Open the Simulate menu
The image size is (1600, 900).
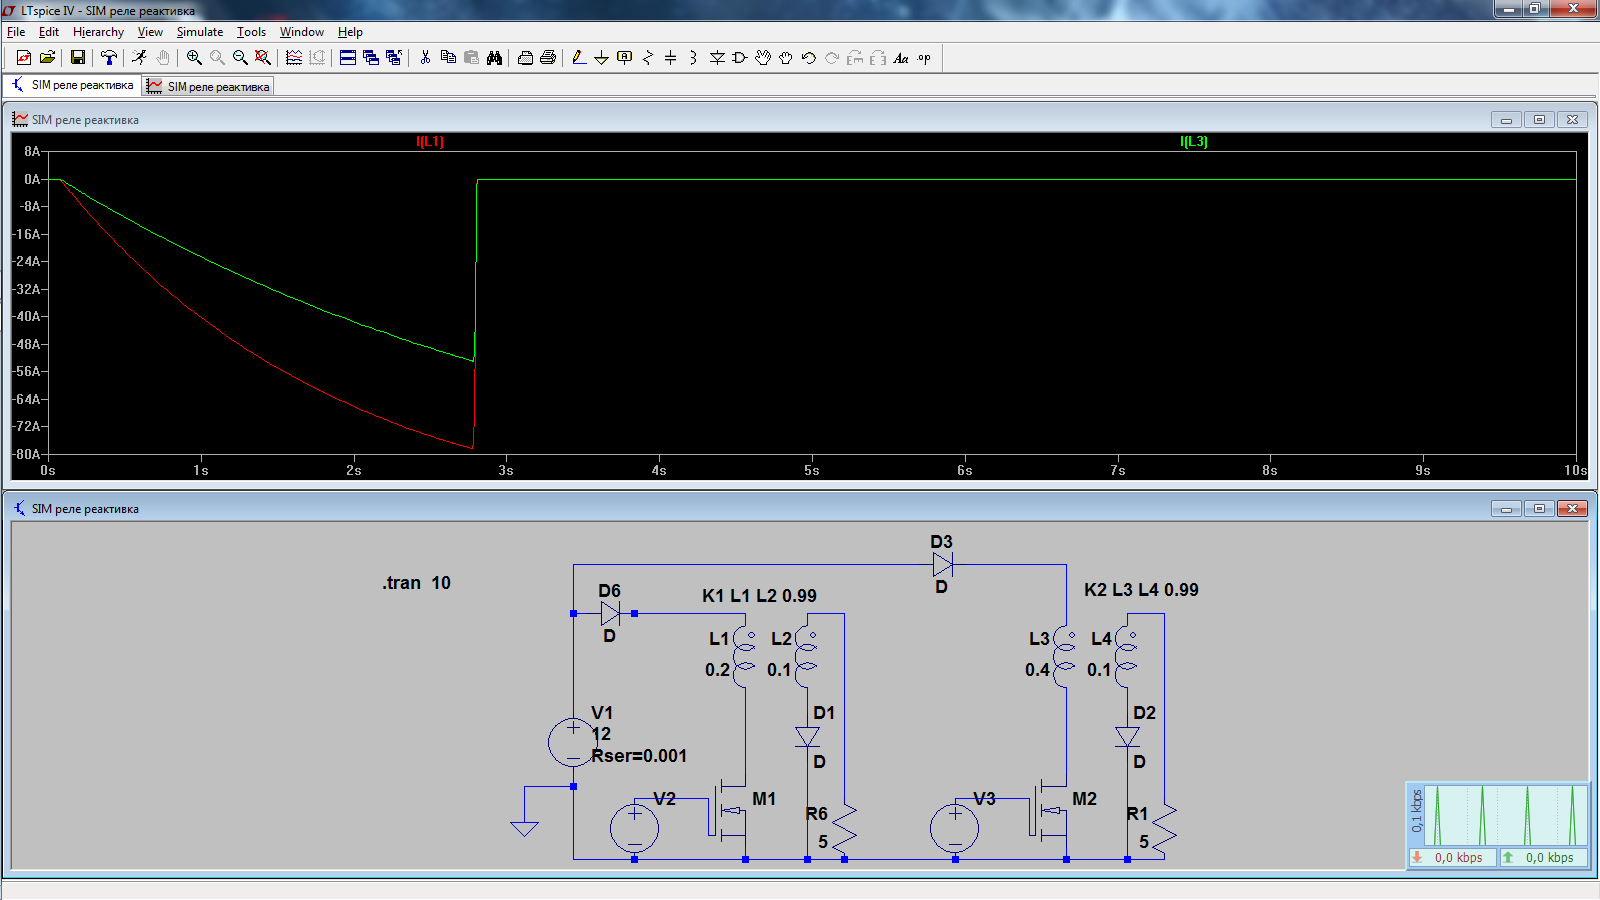(x=200, y=32)
